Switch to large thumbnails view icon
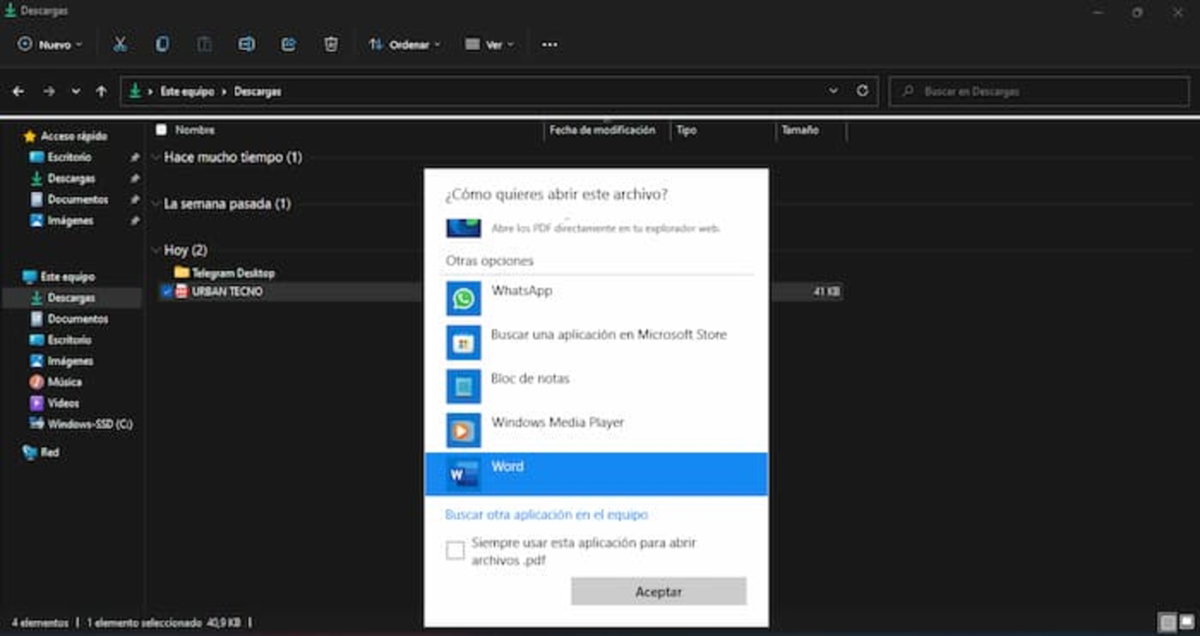Screen dimensions: 1200x636 1185,623
